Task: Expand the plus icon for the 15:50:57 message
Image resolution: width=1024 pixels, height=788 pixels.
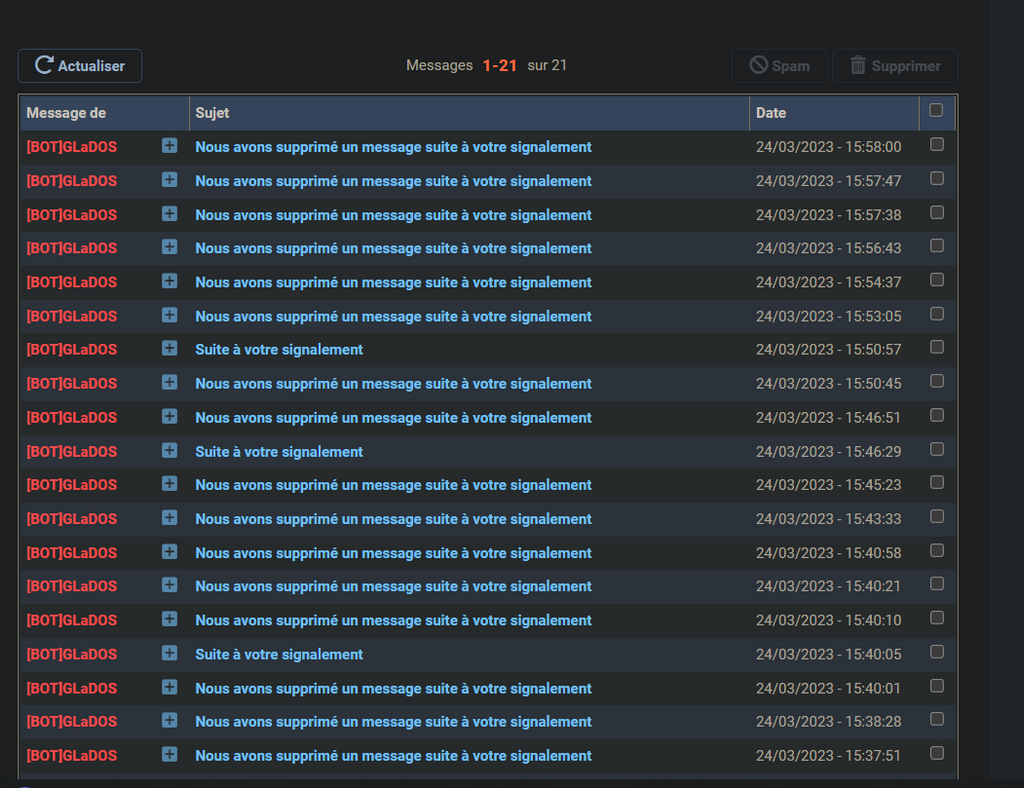Action: click(169, 349)
